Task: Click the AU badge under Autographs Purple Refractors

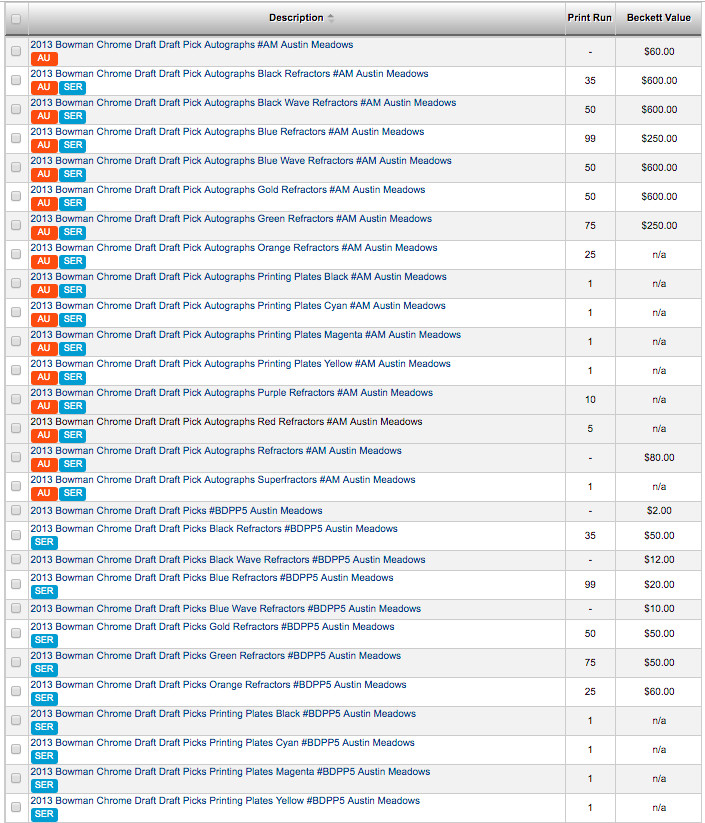Action: click(44, 406)
